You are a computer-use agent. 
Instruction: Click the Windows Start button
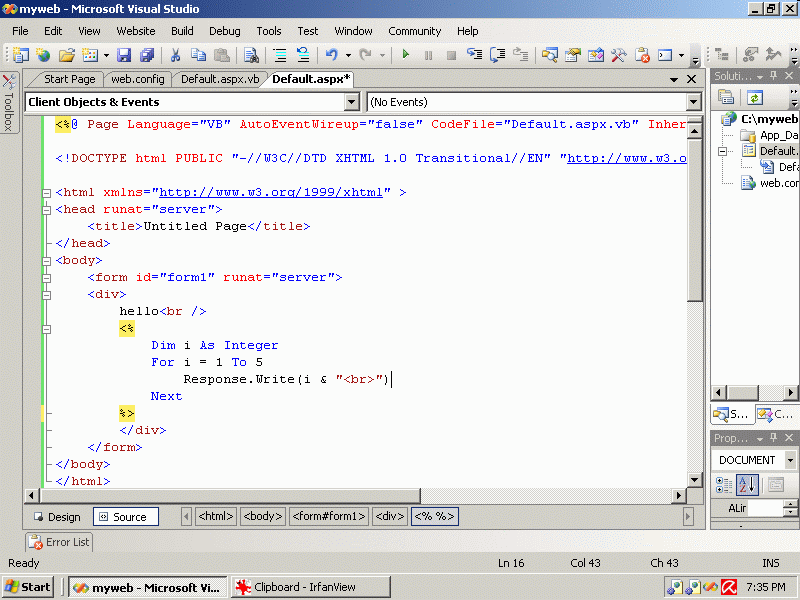tap(29, 587)
